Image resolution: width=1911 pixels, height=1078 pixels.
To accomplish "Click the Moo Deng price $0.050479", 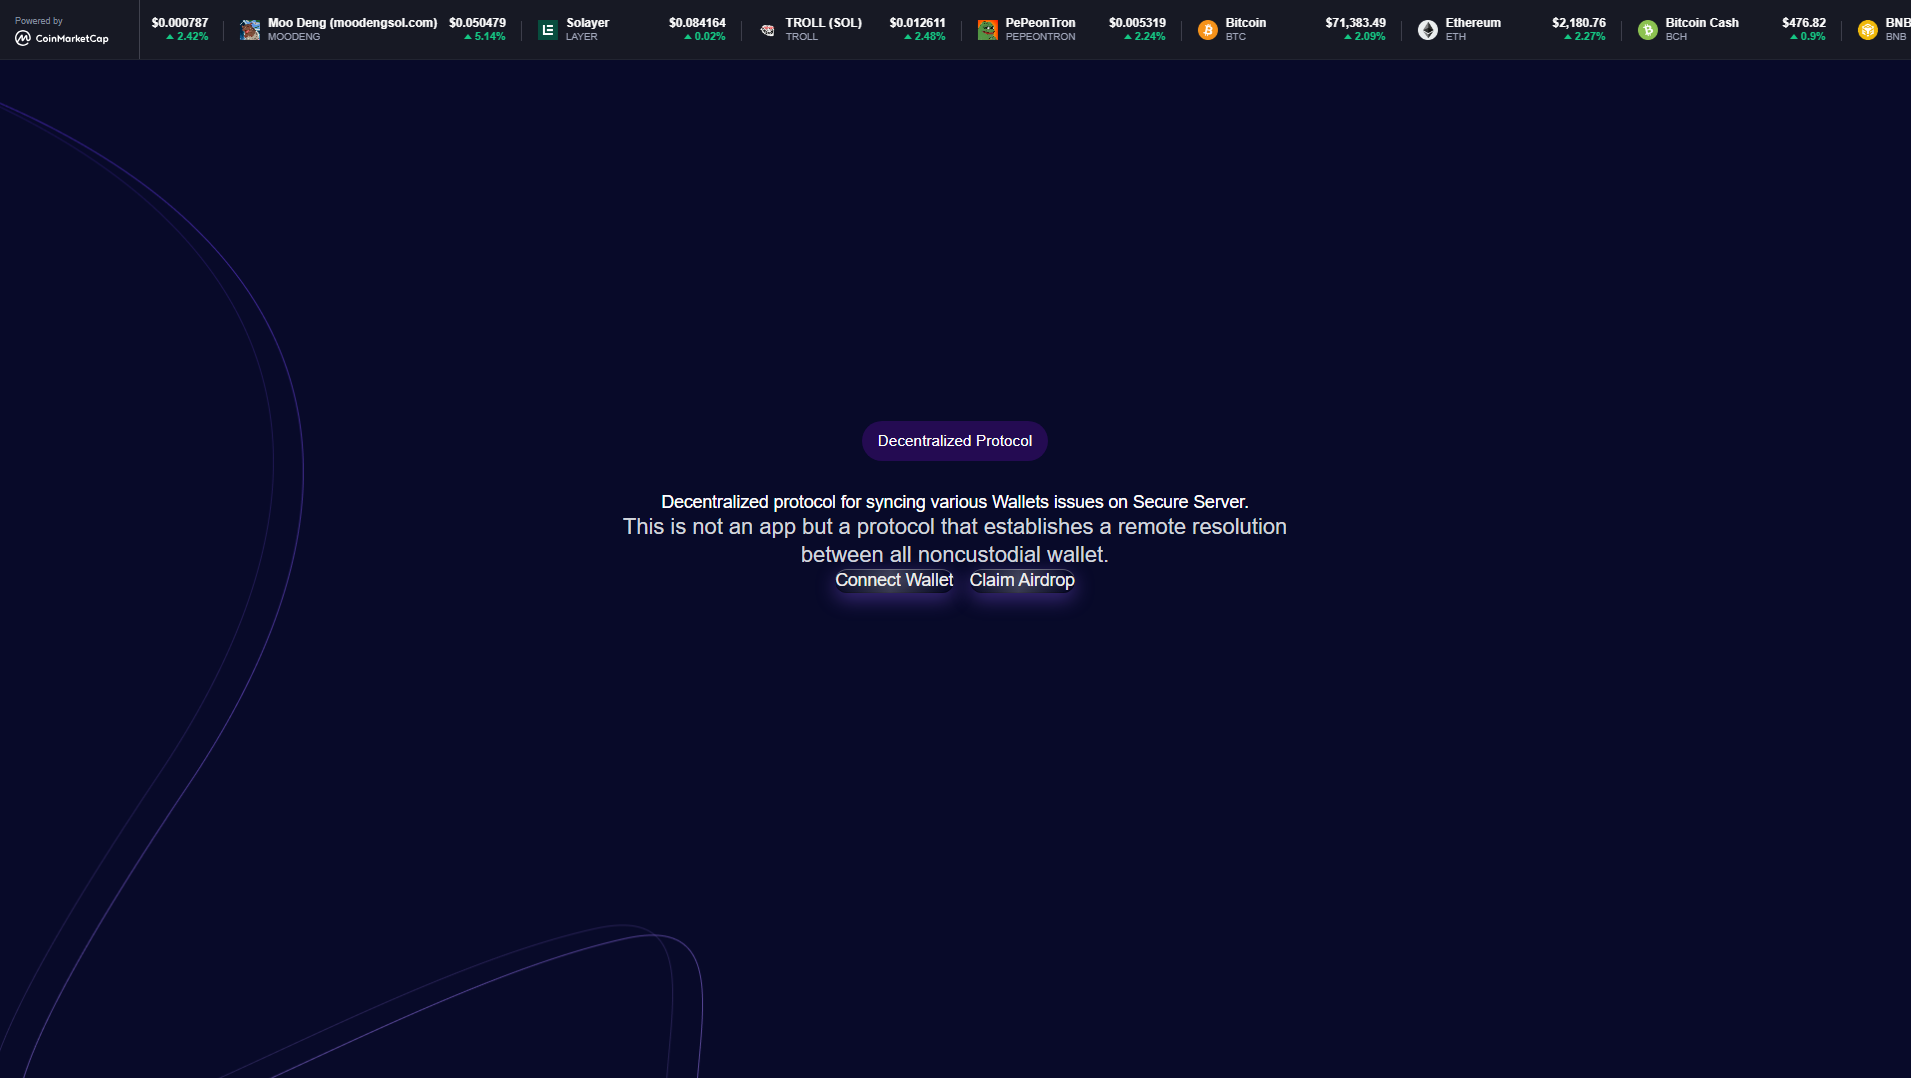I will click(477, 23).
